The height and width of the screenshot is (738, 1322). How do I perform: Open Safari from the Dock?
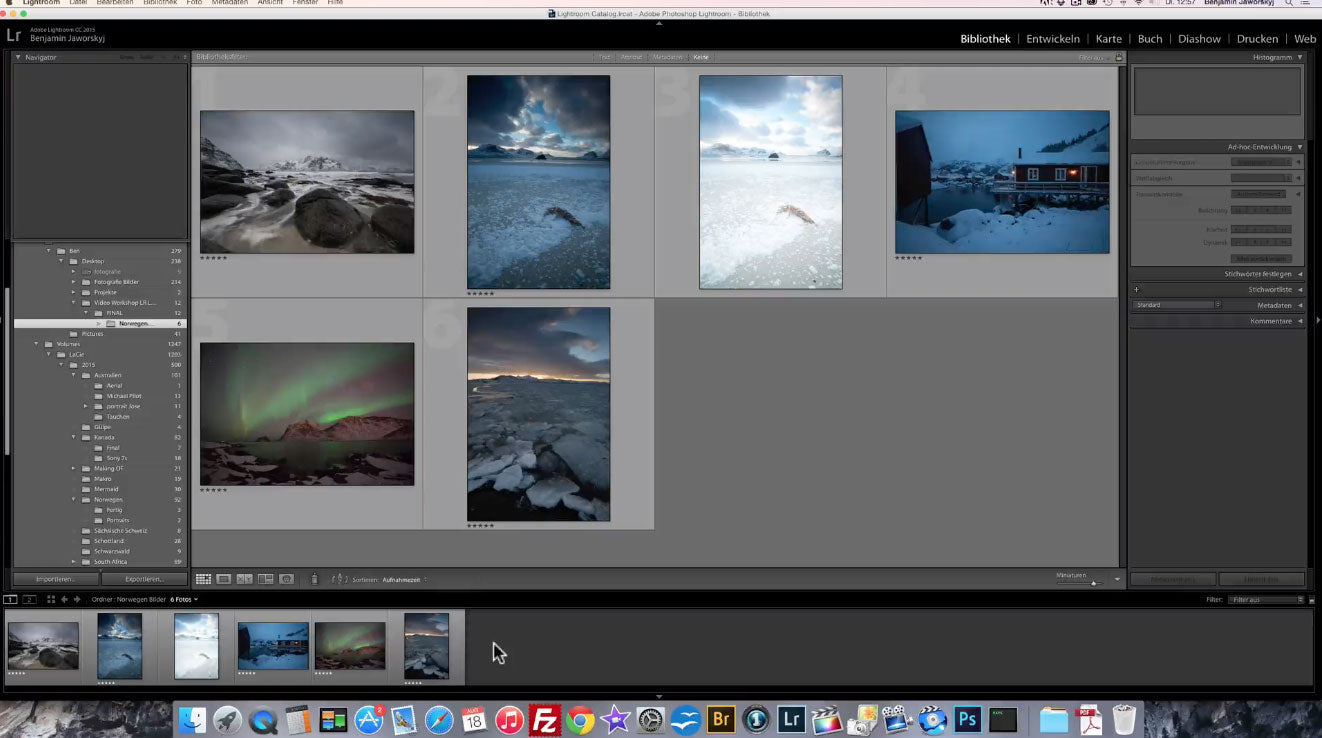coord(439,719)
